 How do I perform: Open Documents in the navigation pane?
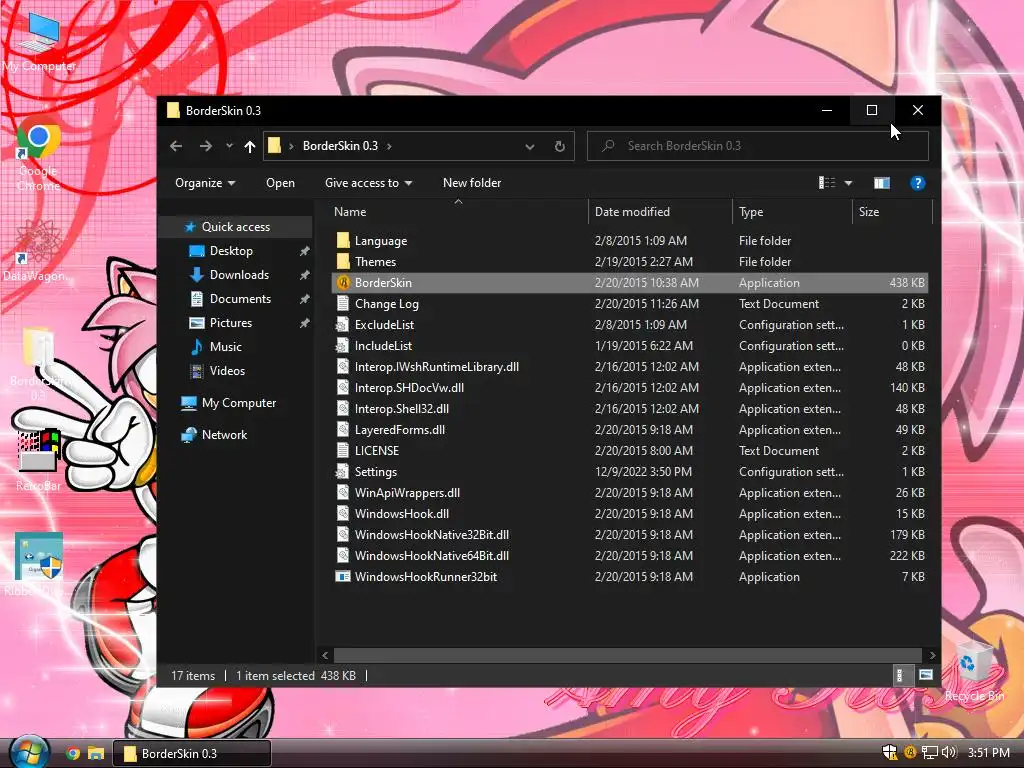[x=240, y=299]
